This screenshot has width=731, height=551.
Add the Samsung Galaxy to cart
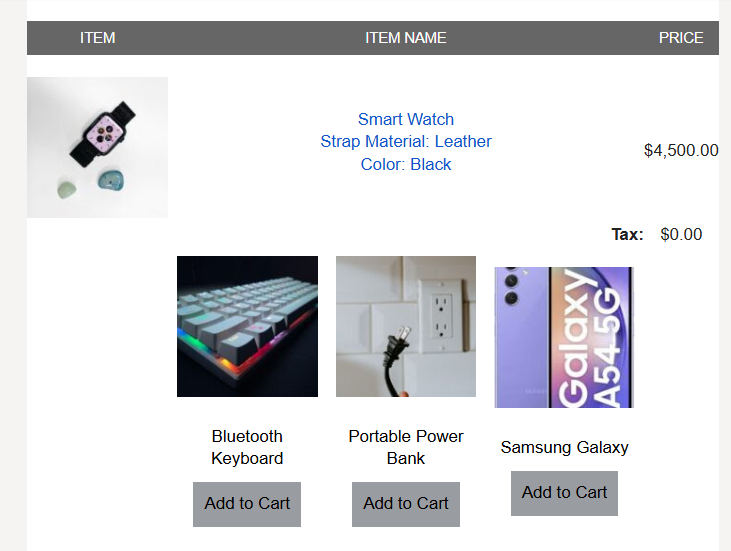(x=564, y=493)
